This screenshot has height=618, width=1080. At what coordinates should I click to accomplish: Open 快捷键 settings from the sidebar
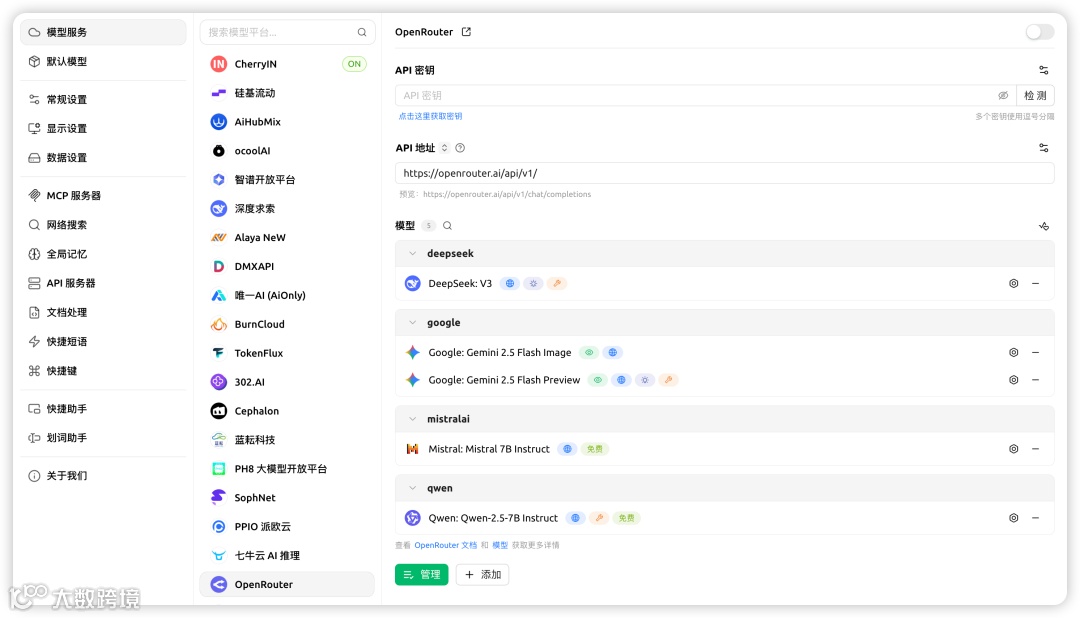[62, 371]
